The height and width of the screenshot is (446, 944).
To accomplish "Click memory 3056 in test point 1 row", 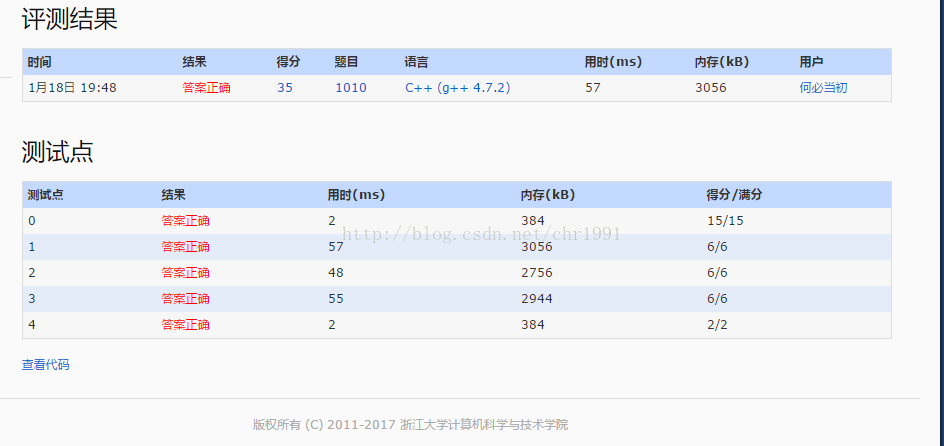I will coord(537,247).
